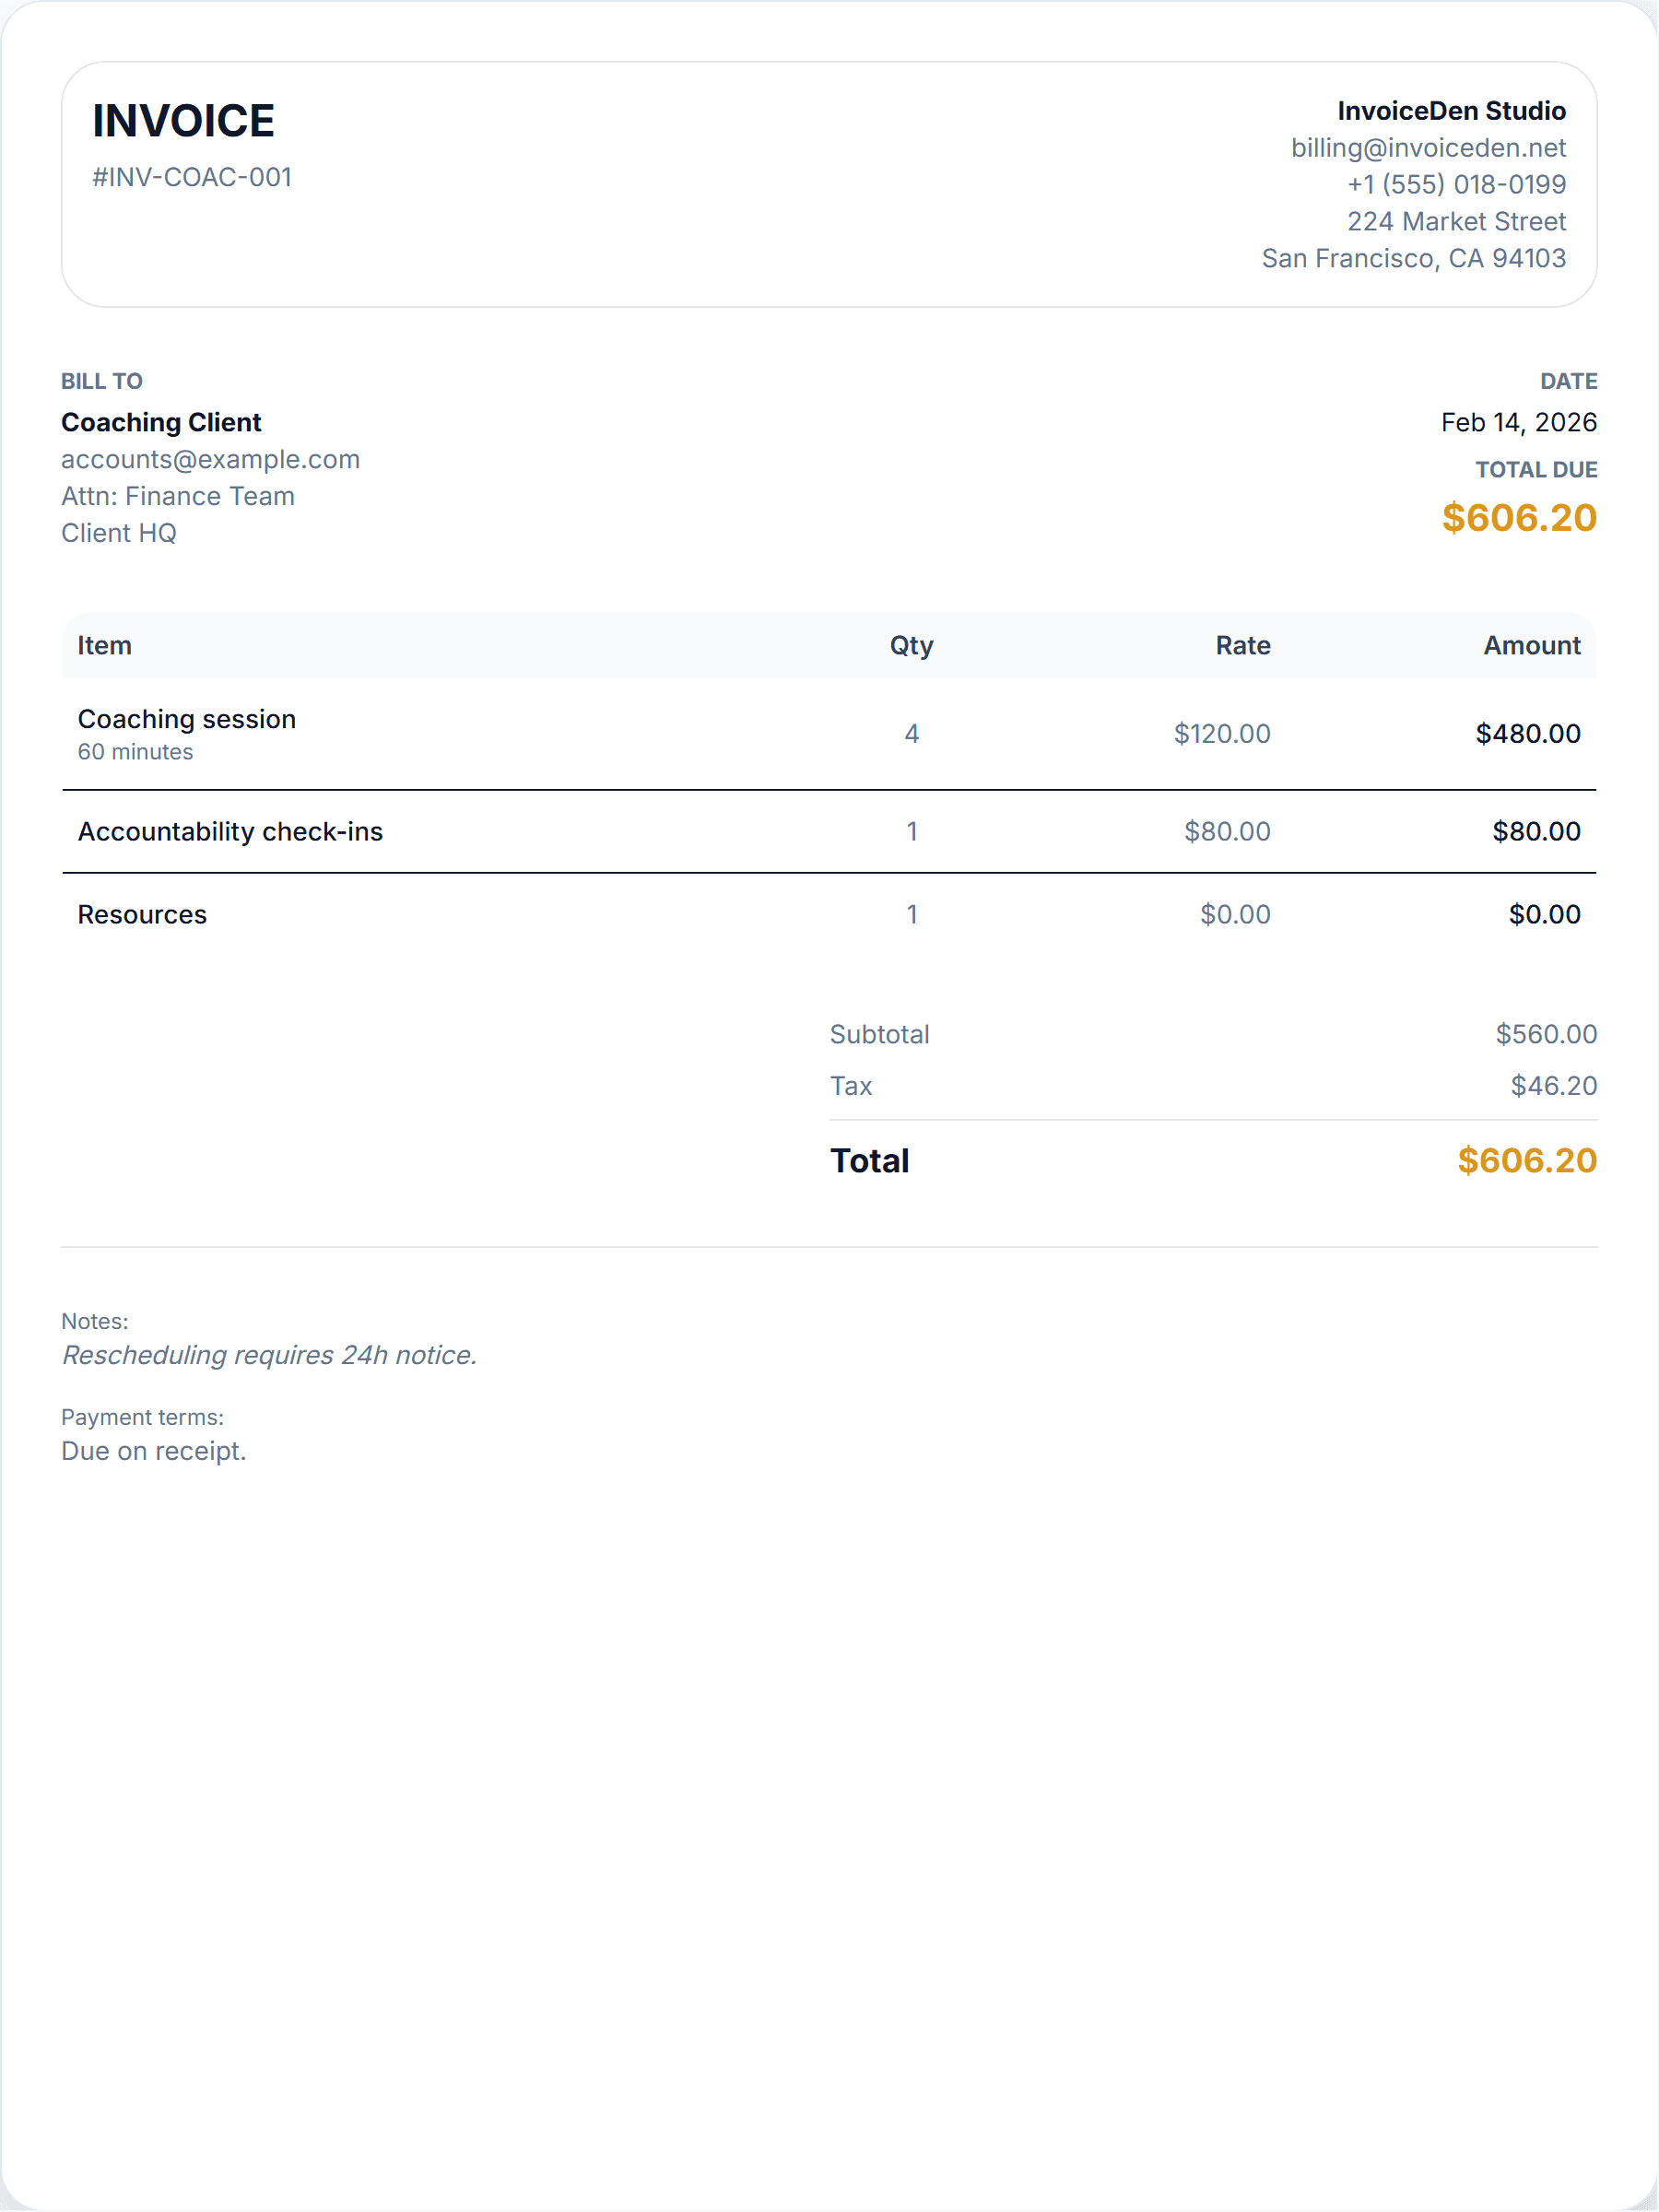
Task: Click the +1 (555) 018-0199 phone number
Action: 1455,185
